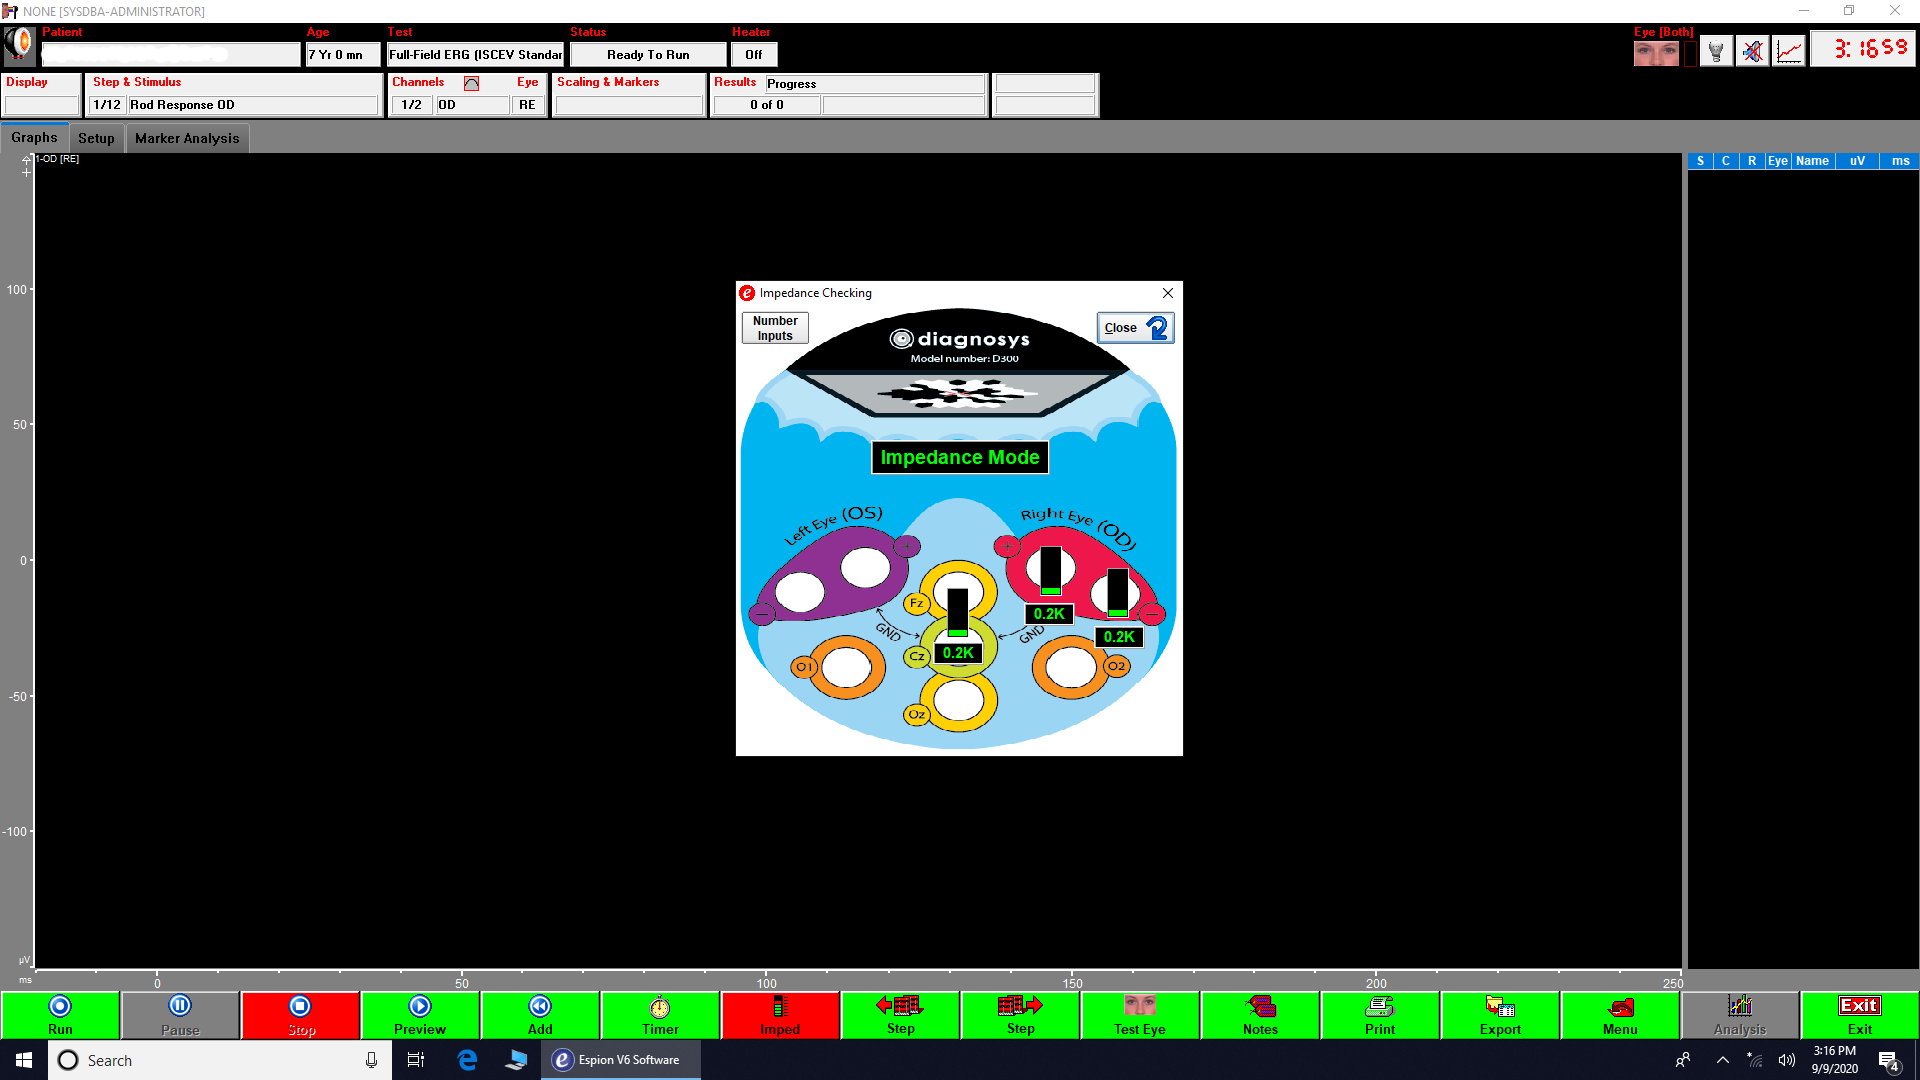The image size is (1920, 1080).
Task: Click the Rod Response OD step field
Action: point(252,105)
